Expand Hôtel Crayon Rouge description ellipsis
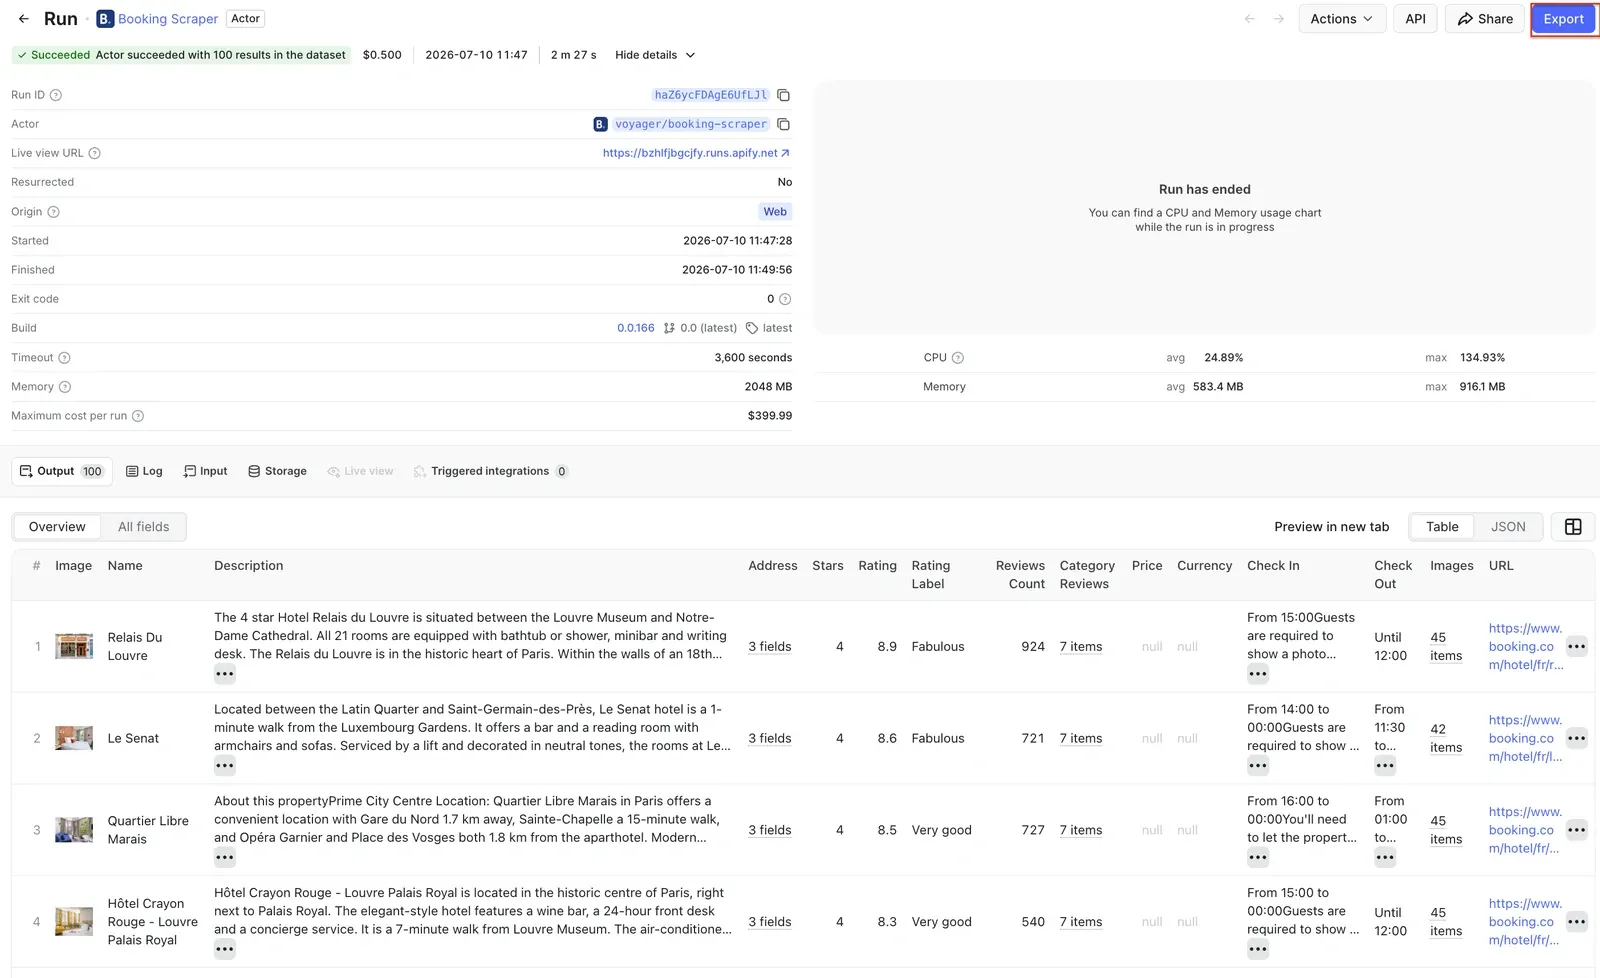 [225, 949]
